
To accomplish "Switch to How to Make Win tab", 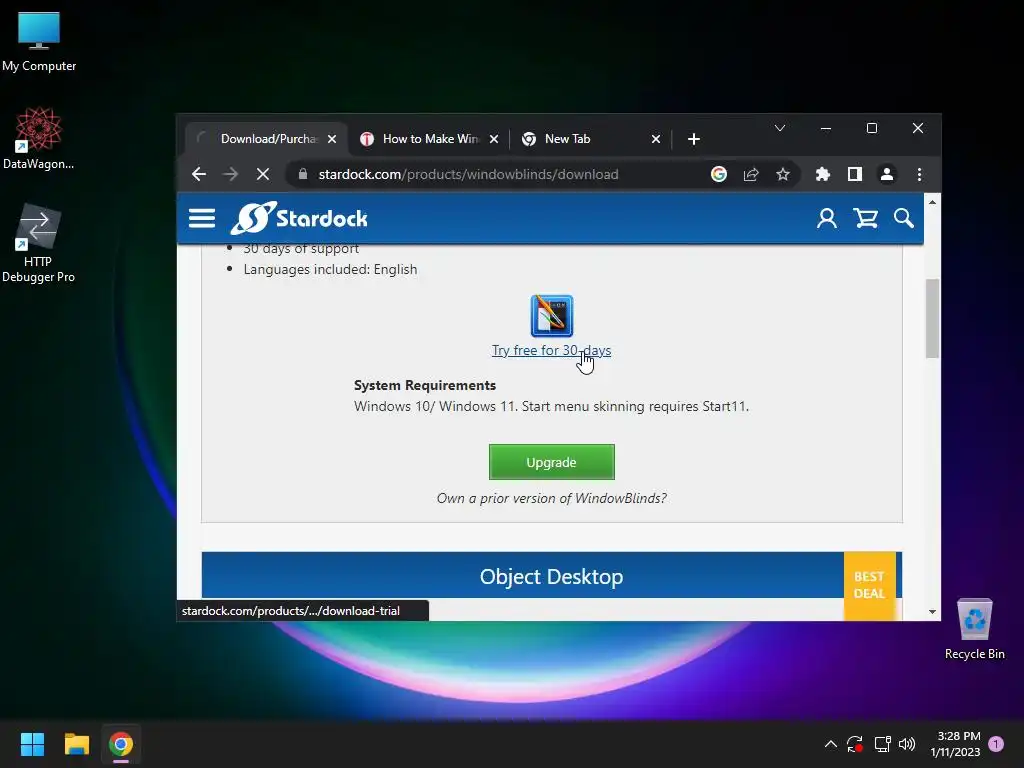I will tap(430, 139).
